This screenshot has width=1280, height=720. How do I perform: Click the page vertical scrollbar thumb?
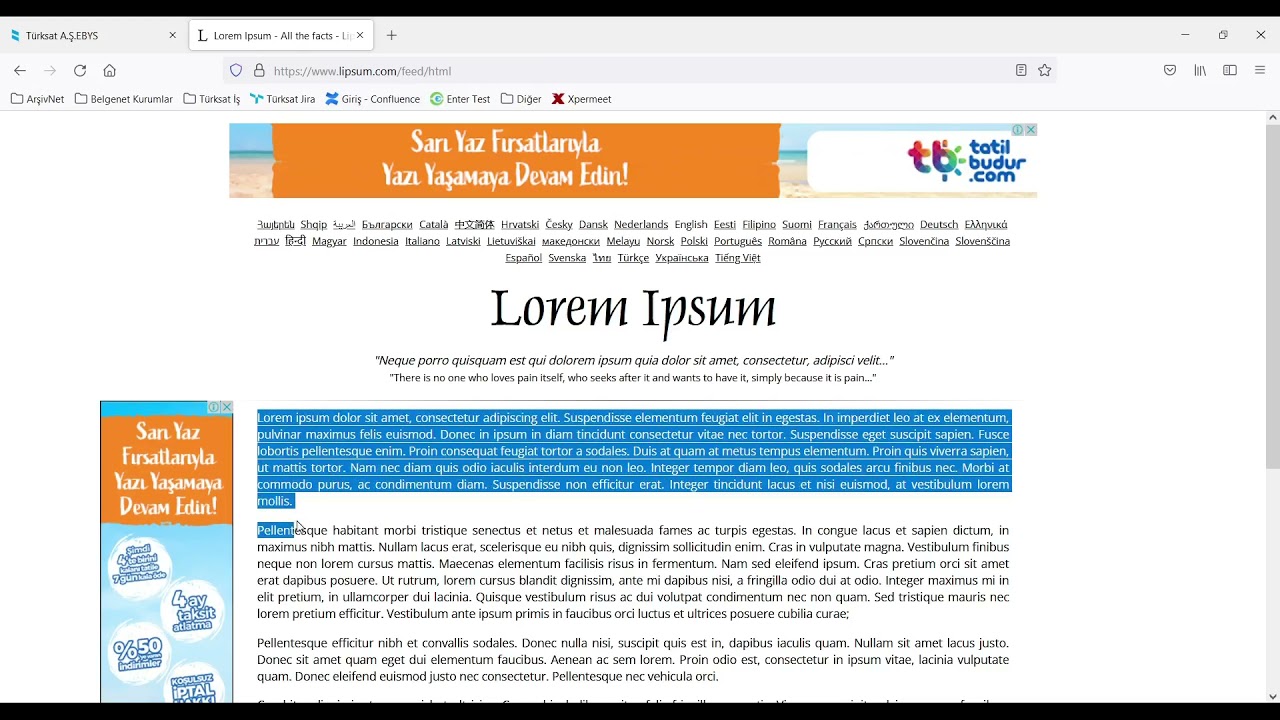point(1272,297)
